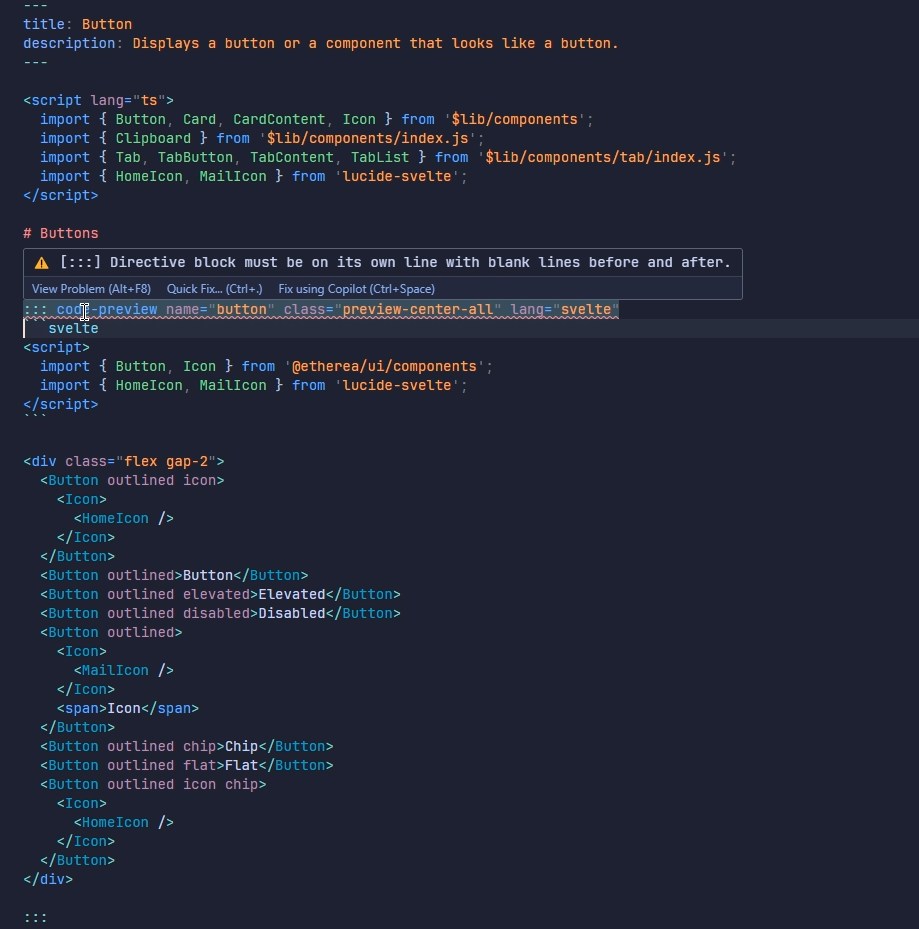Click 'preview-center-all' class value

(x=418, y=309)
